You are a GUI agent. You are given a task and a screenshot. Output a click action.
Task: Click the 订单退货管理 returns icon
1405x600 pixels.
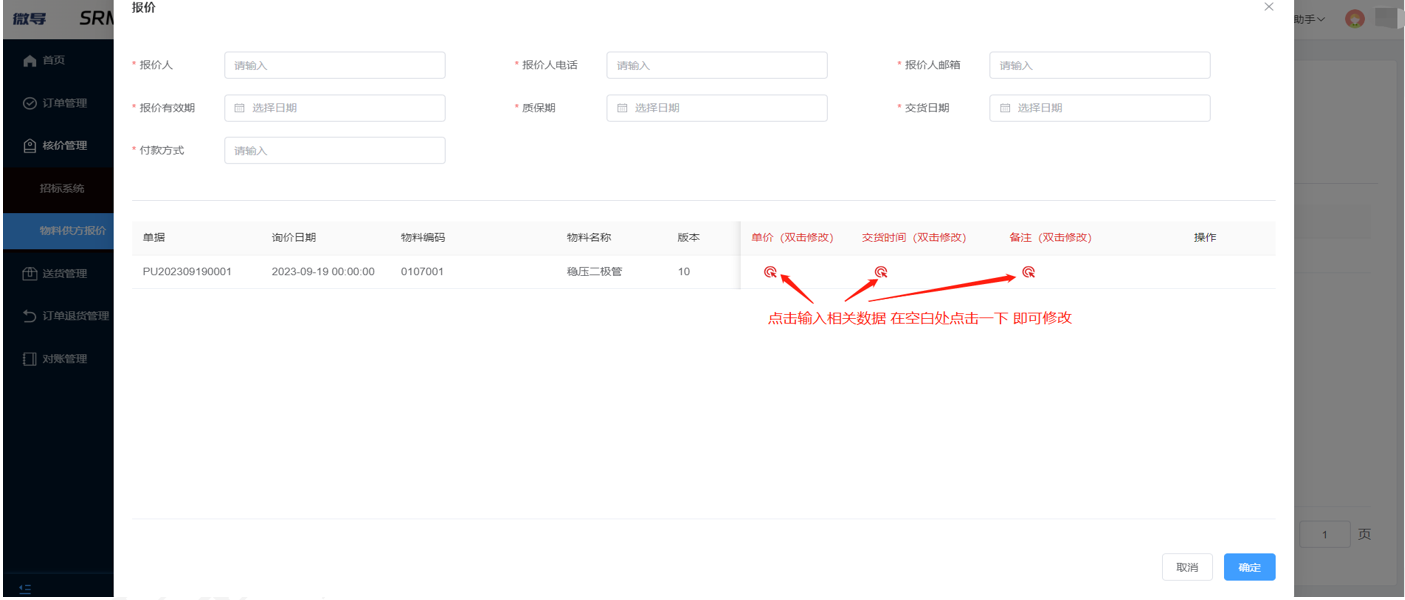tap(27, 314)
